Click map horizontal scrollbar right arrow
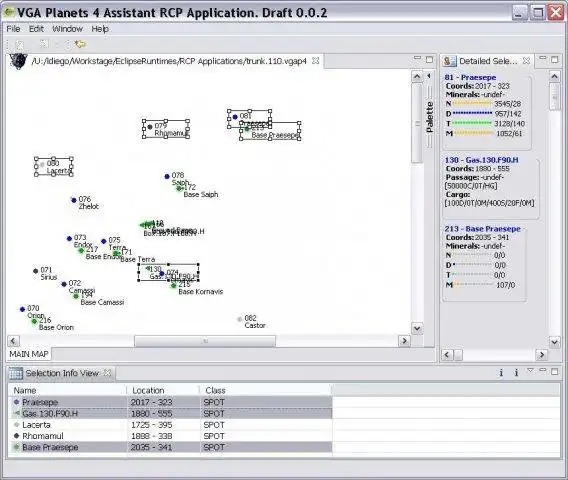The width and height of the screenshot is (568, 480). [404, 341]
